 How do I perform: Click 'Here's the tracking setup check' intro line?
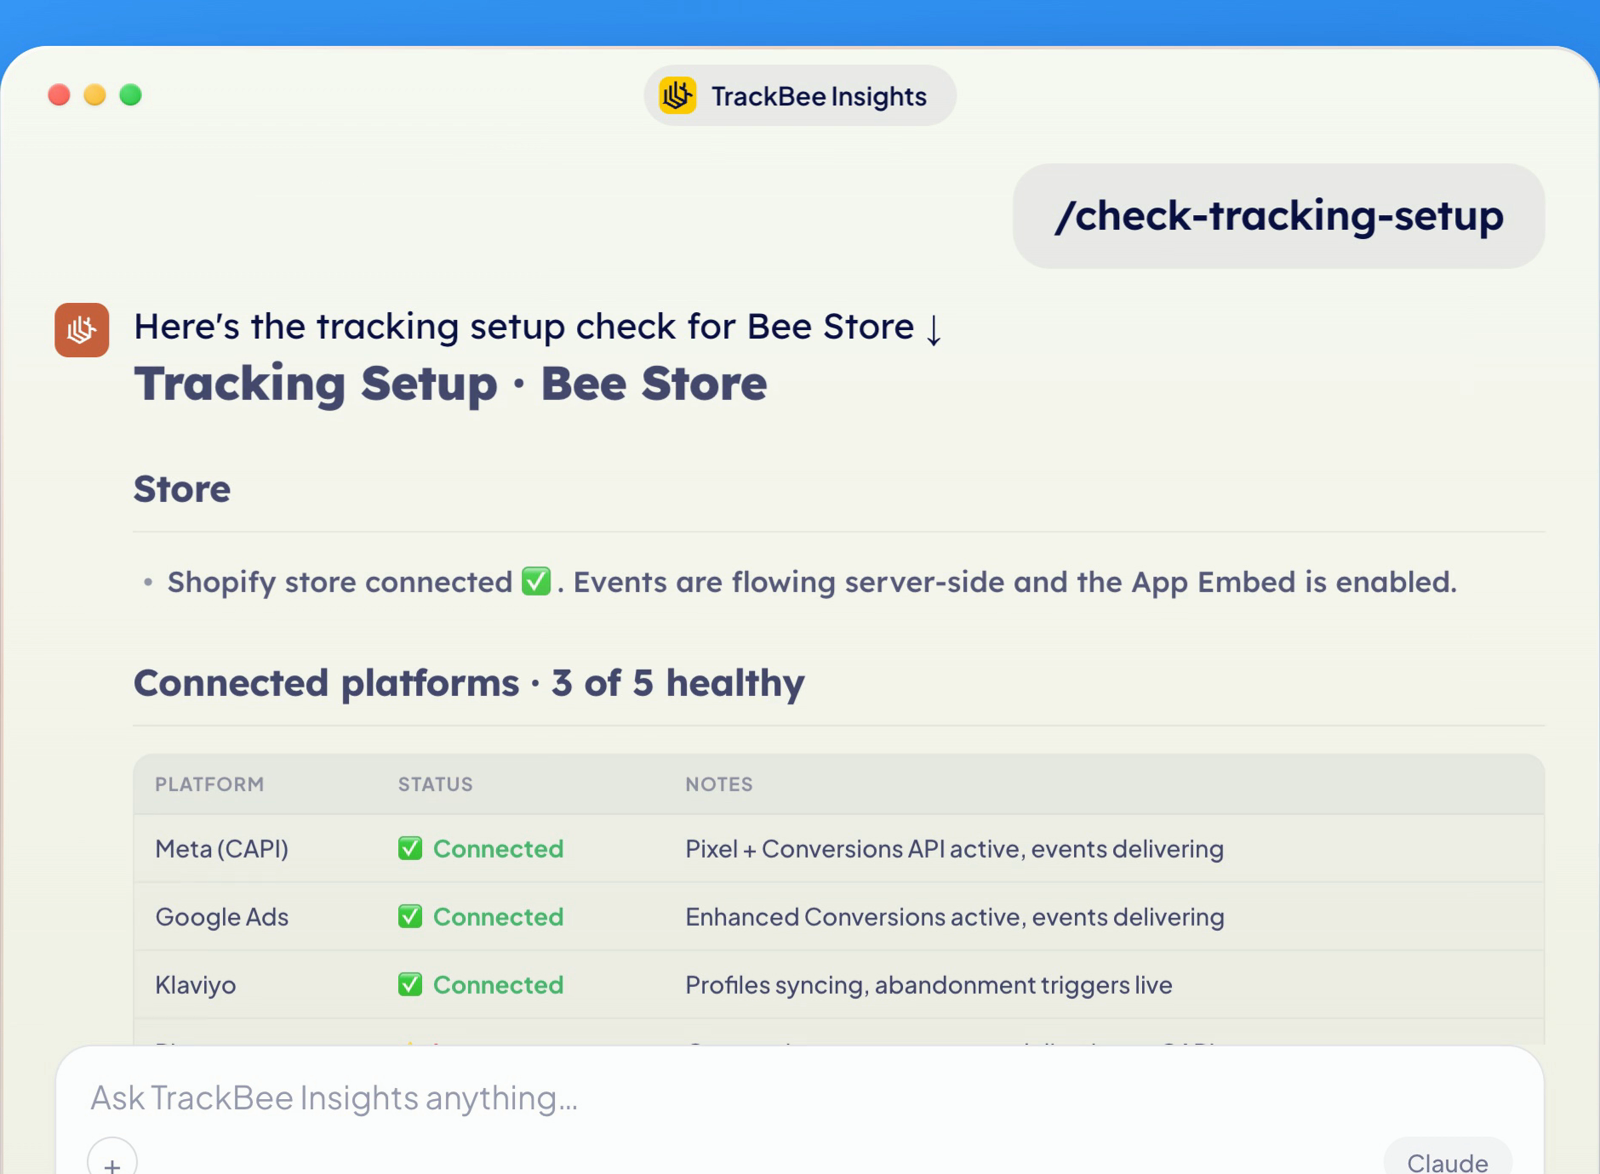point(538,327)
